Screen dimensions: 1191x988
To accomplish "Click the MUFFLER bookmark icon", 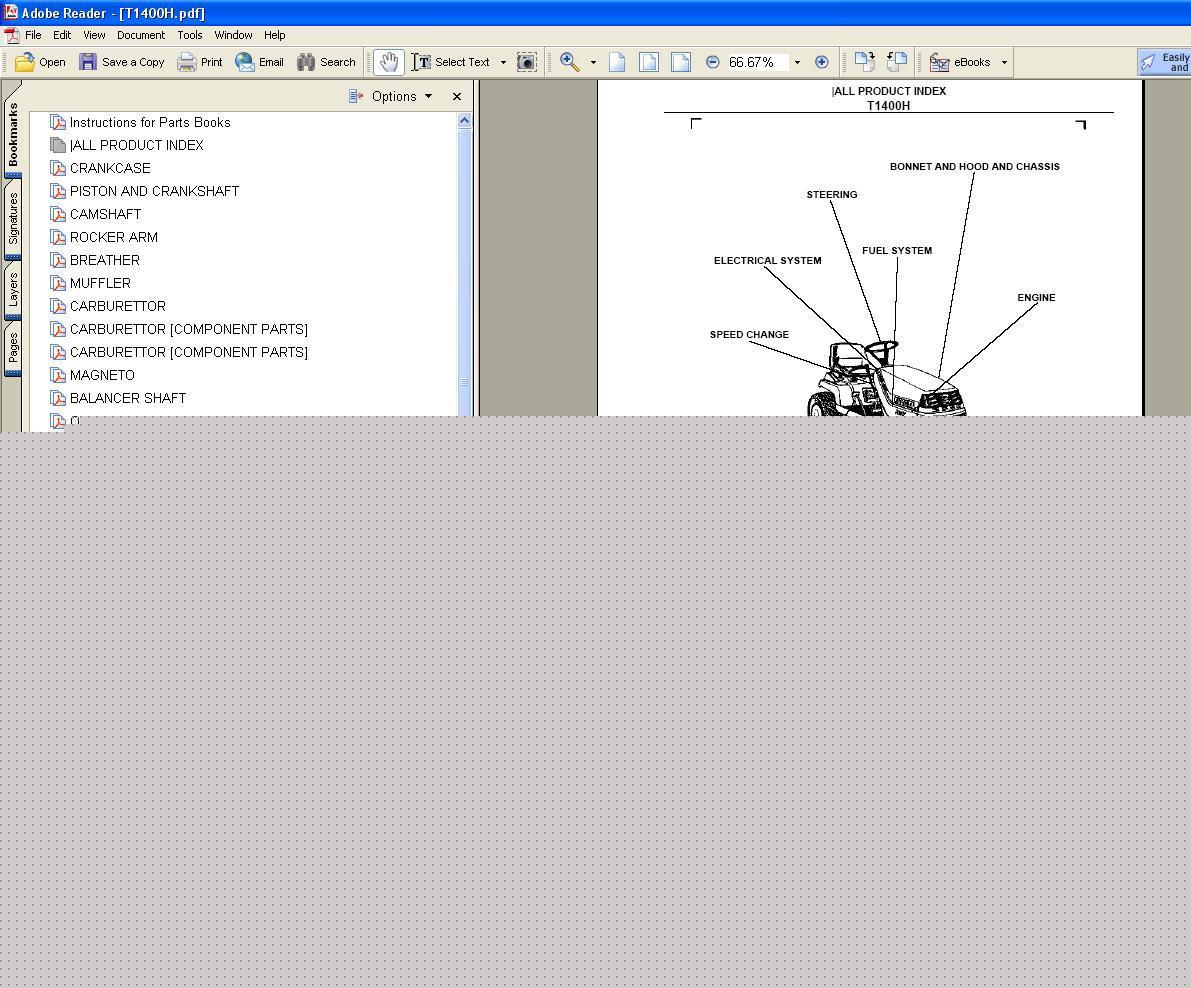I will click(58, 283).
